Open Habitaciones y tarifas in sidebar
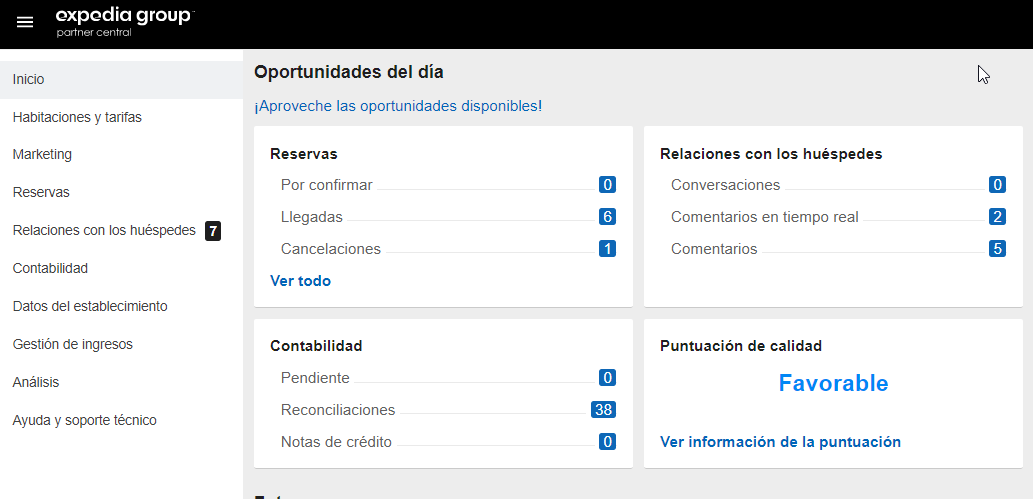Image resolution: width=1033 pixels, height=499 pixels. click(77, 117)
